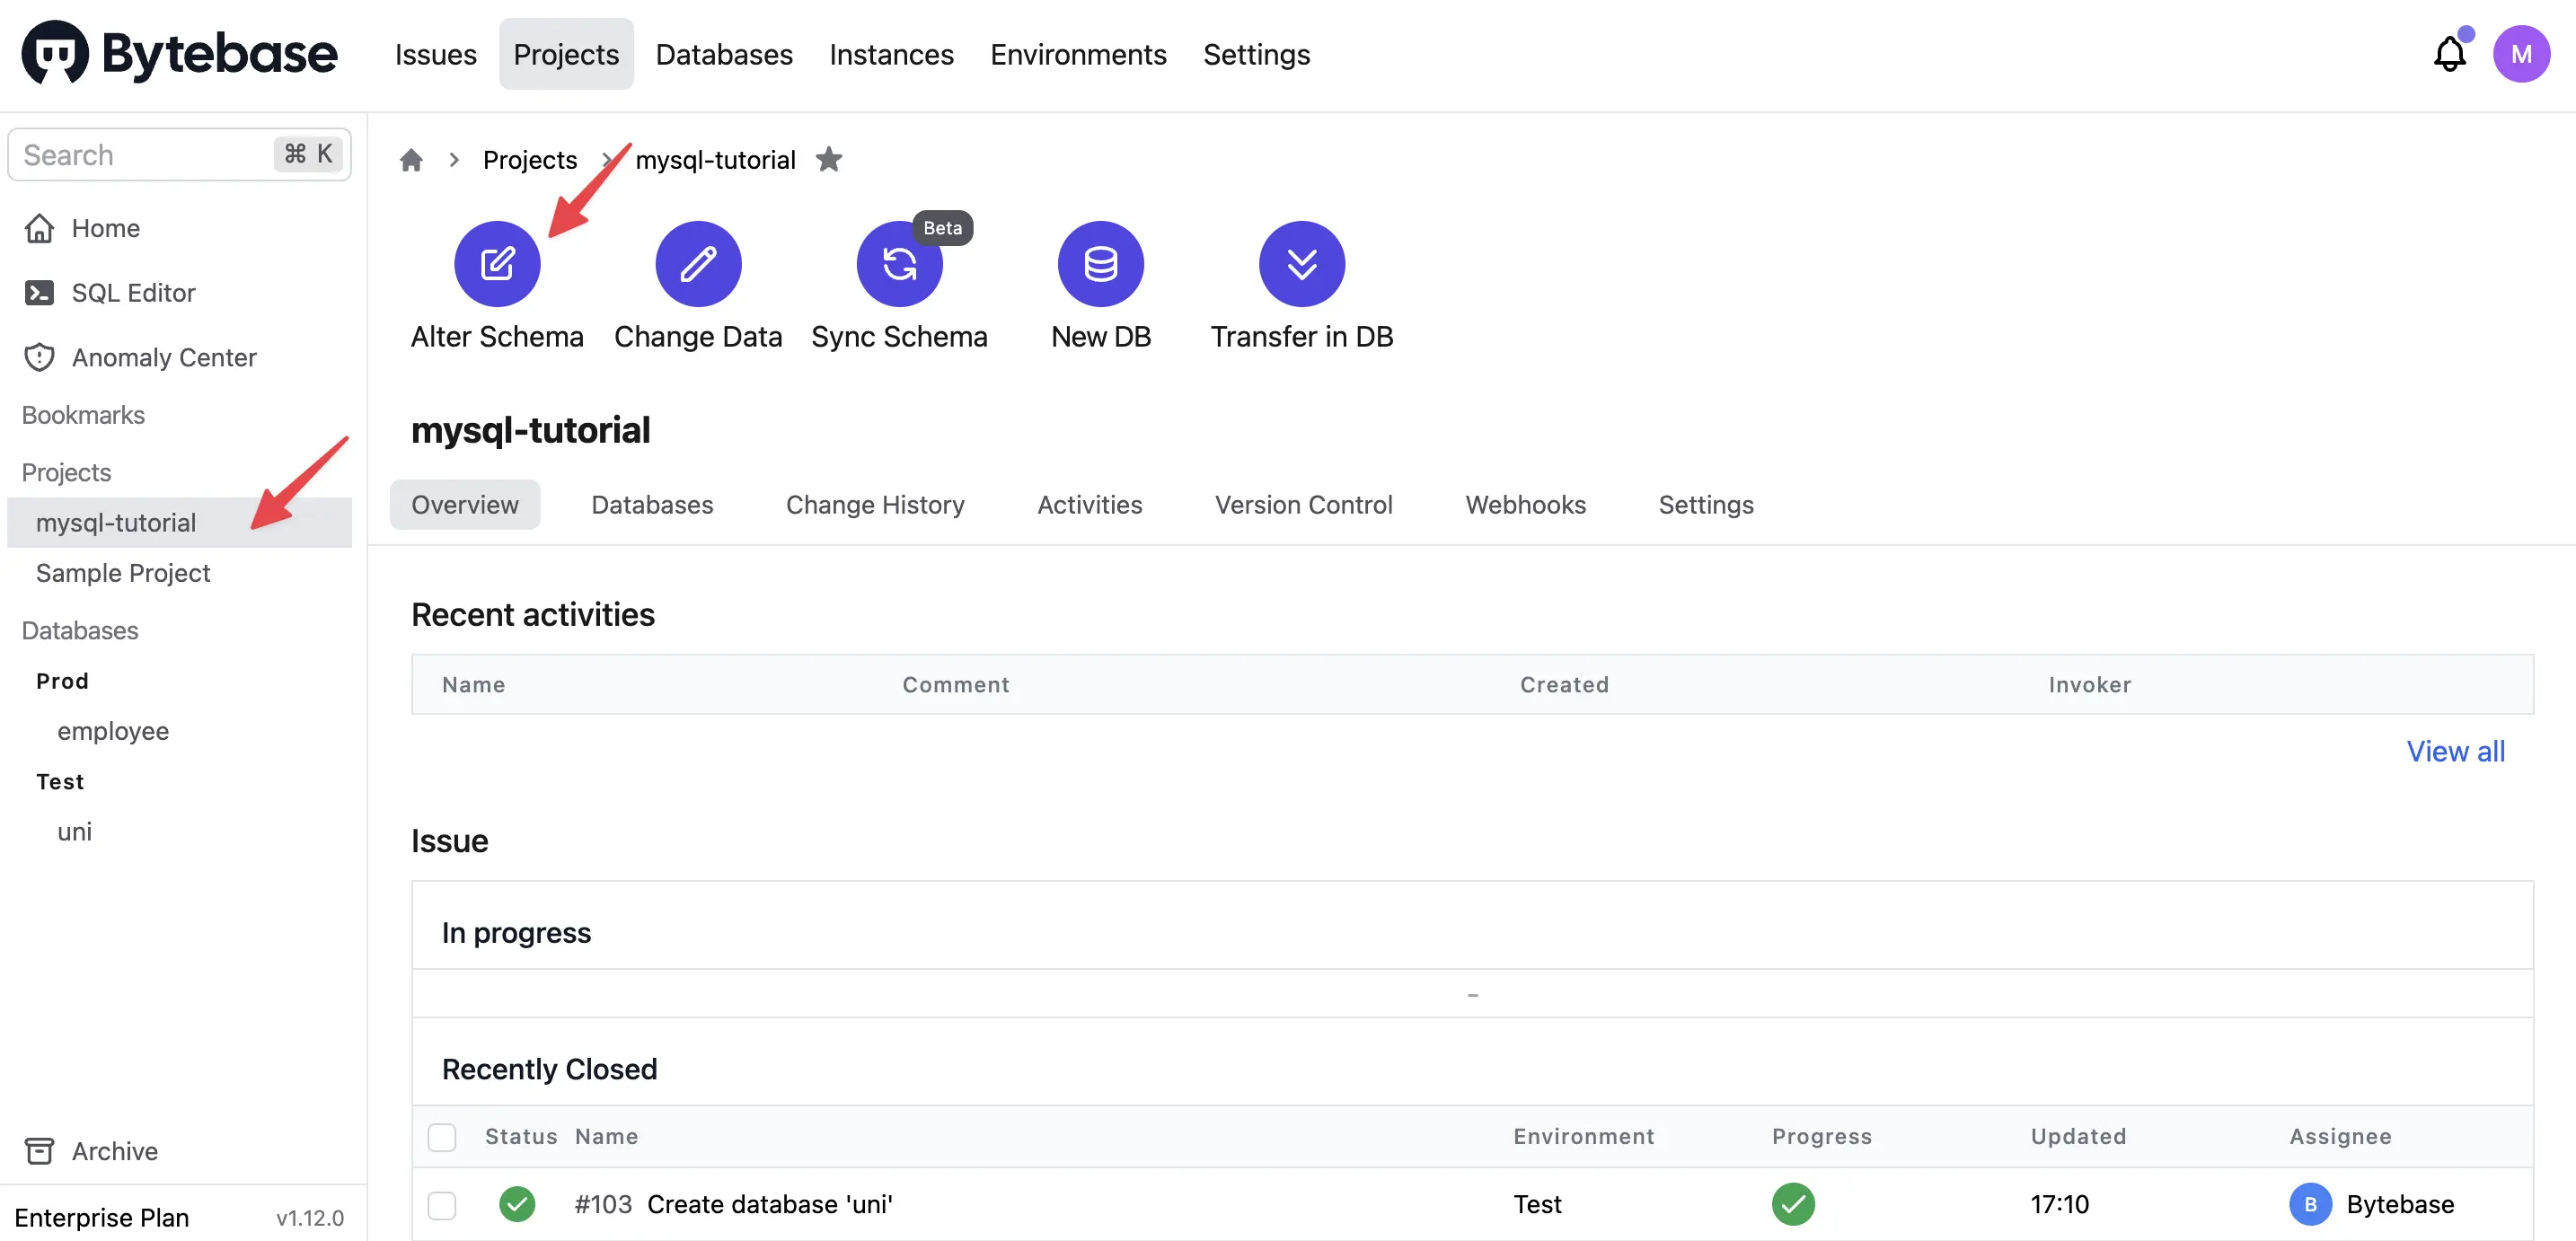
Task: Click View all activities link
Action: pyautogui.click(x=2455, y=751)
